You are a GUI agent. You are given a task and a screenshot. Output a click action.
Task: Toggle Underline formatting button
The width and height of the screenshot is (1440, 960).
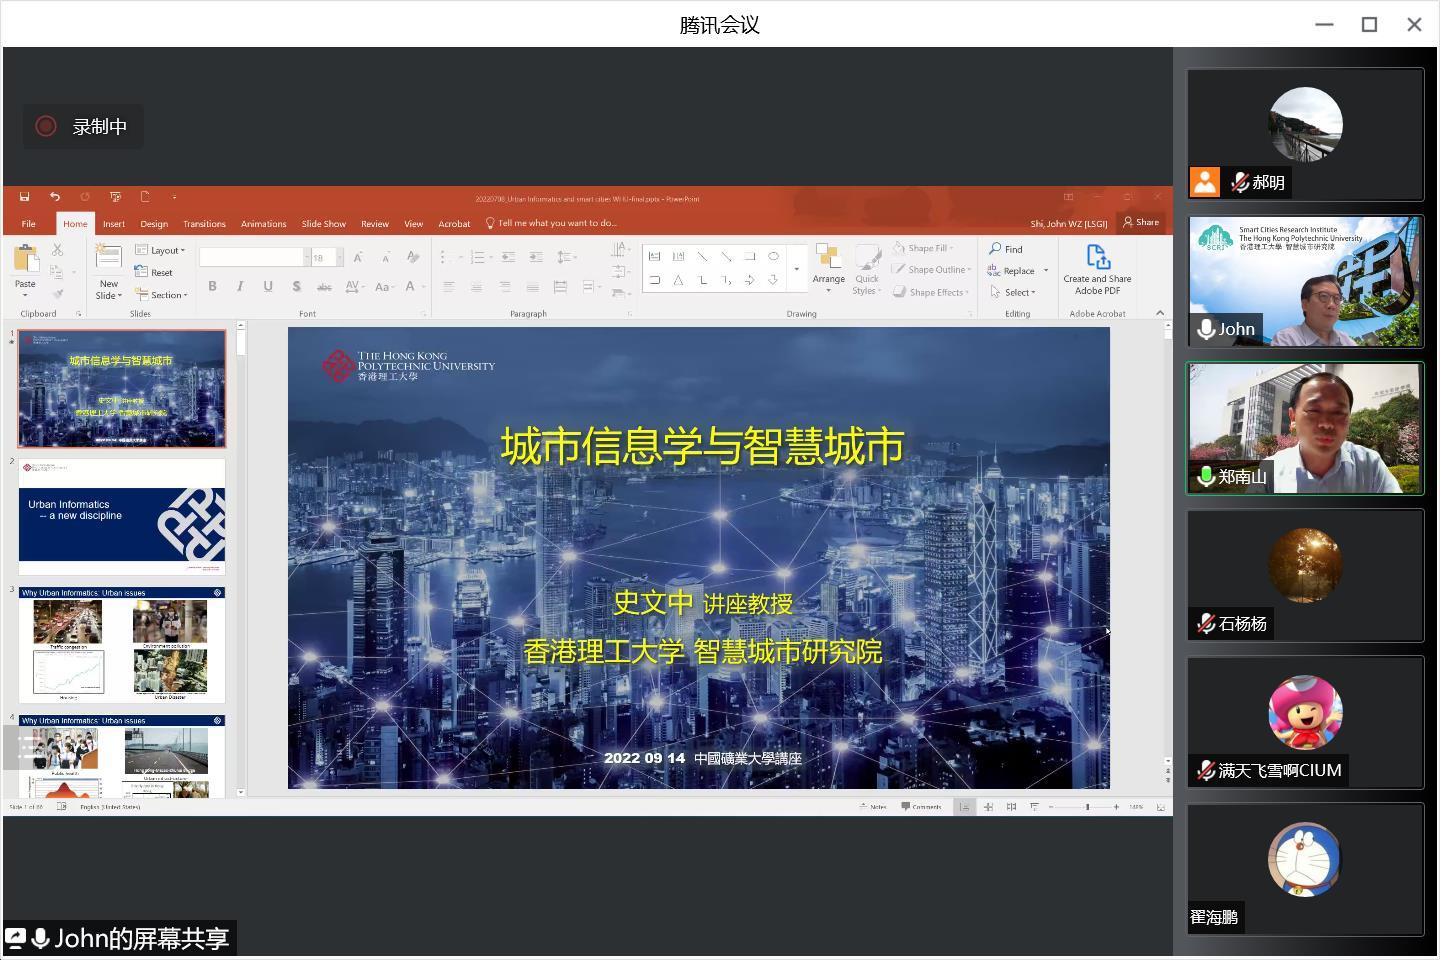coord(268,287)
